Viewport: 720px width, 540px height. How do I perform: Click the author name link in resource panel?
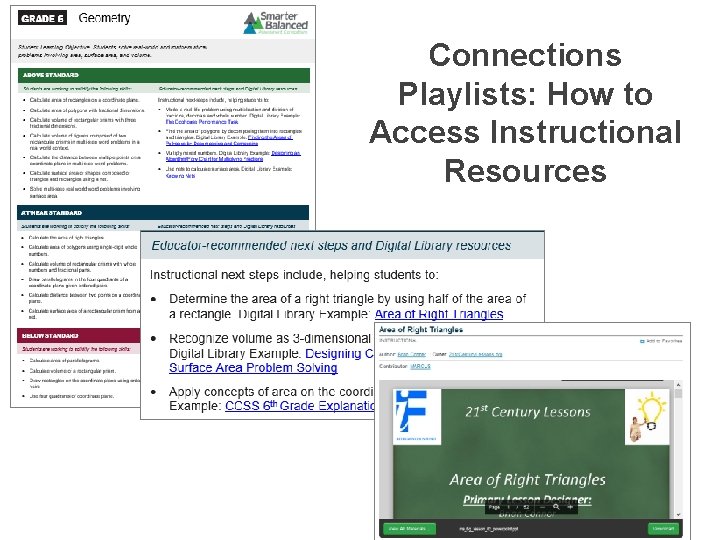coord(411,354)
